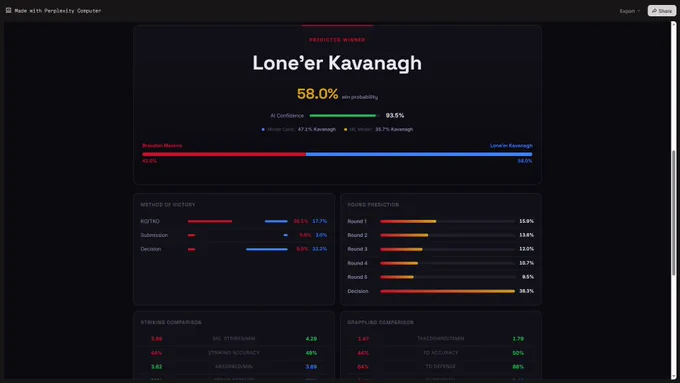Screen dimensions: 680x383
Task: Click the AI Confidence progress bar
Action: tap(344, 115)
